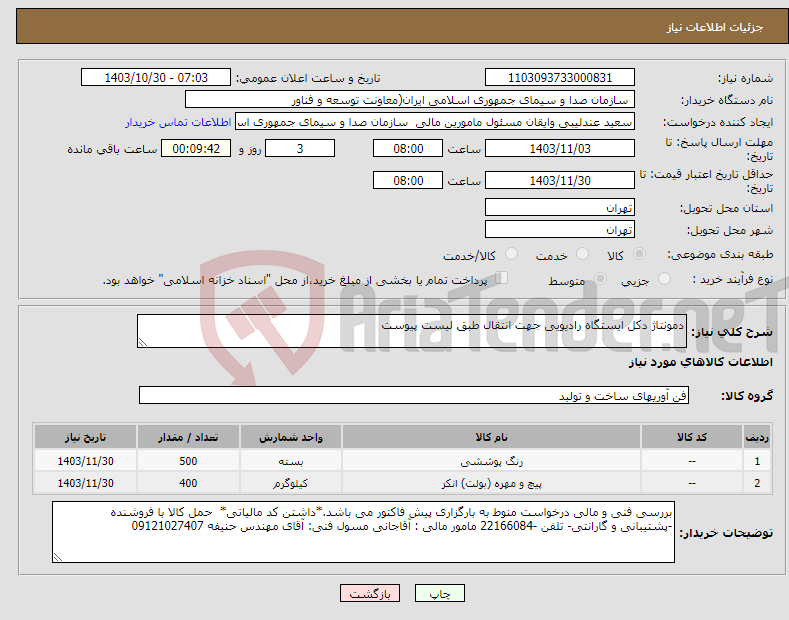Click the remaining time field 00:09:42
This screenshot has height=620, width=789.
[196, 149]
